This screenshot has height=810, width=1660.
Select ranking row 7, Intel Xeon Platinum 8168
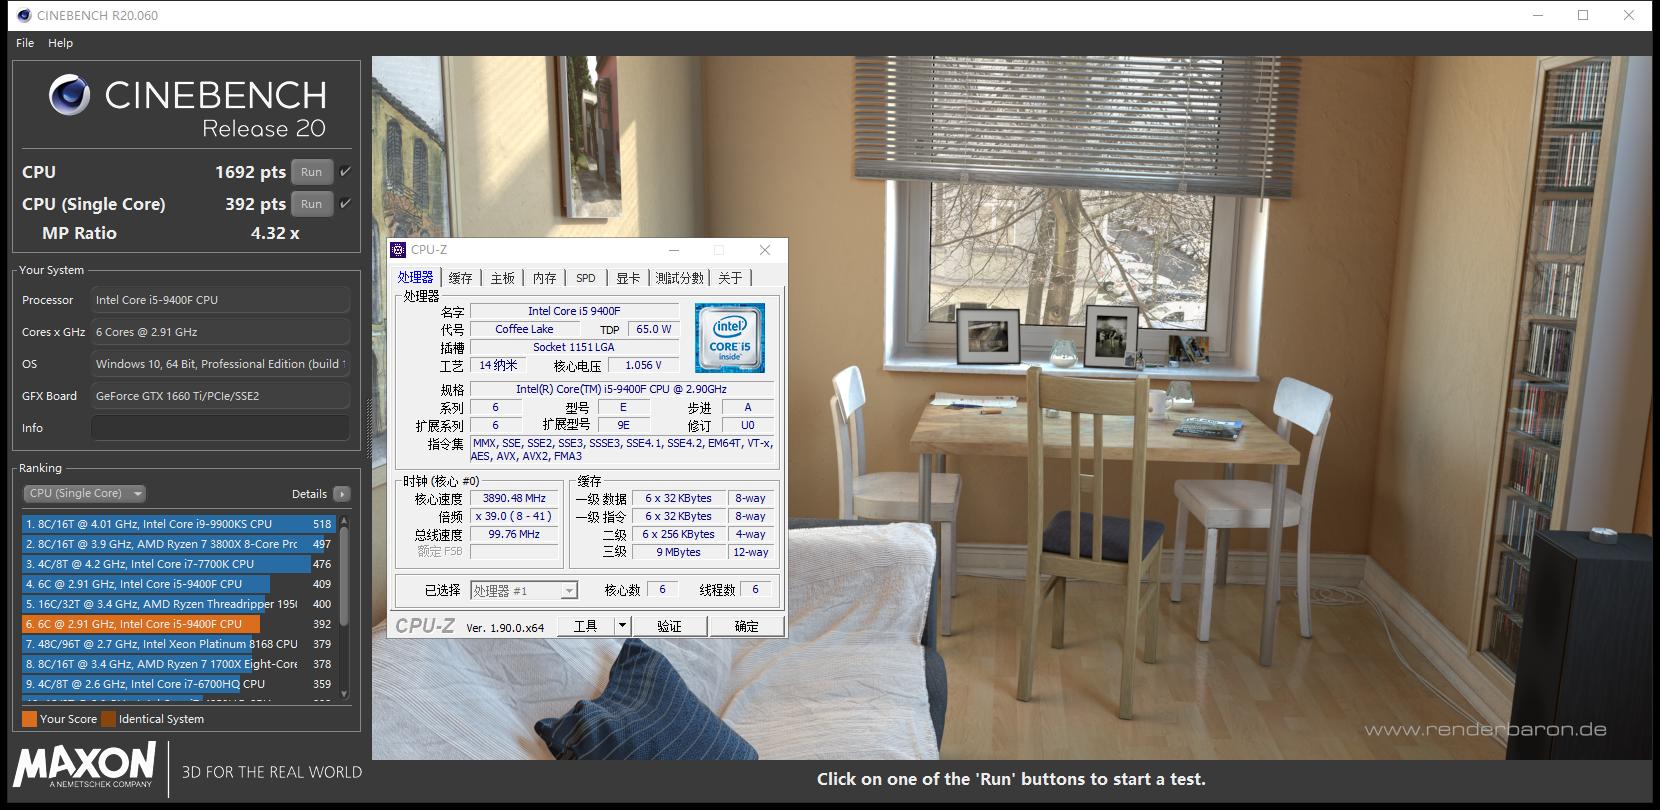point(178,644)
